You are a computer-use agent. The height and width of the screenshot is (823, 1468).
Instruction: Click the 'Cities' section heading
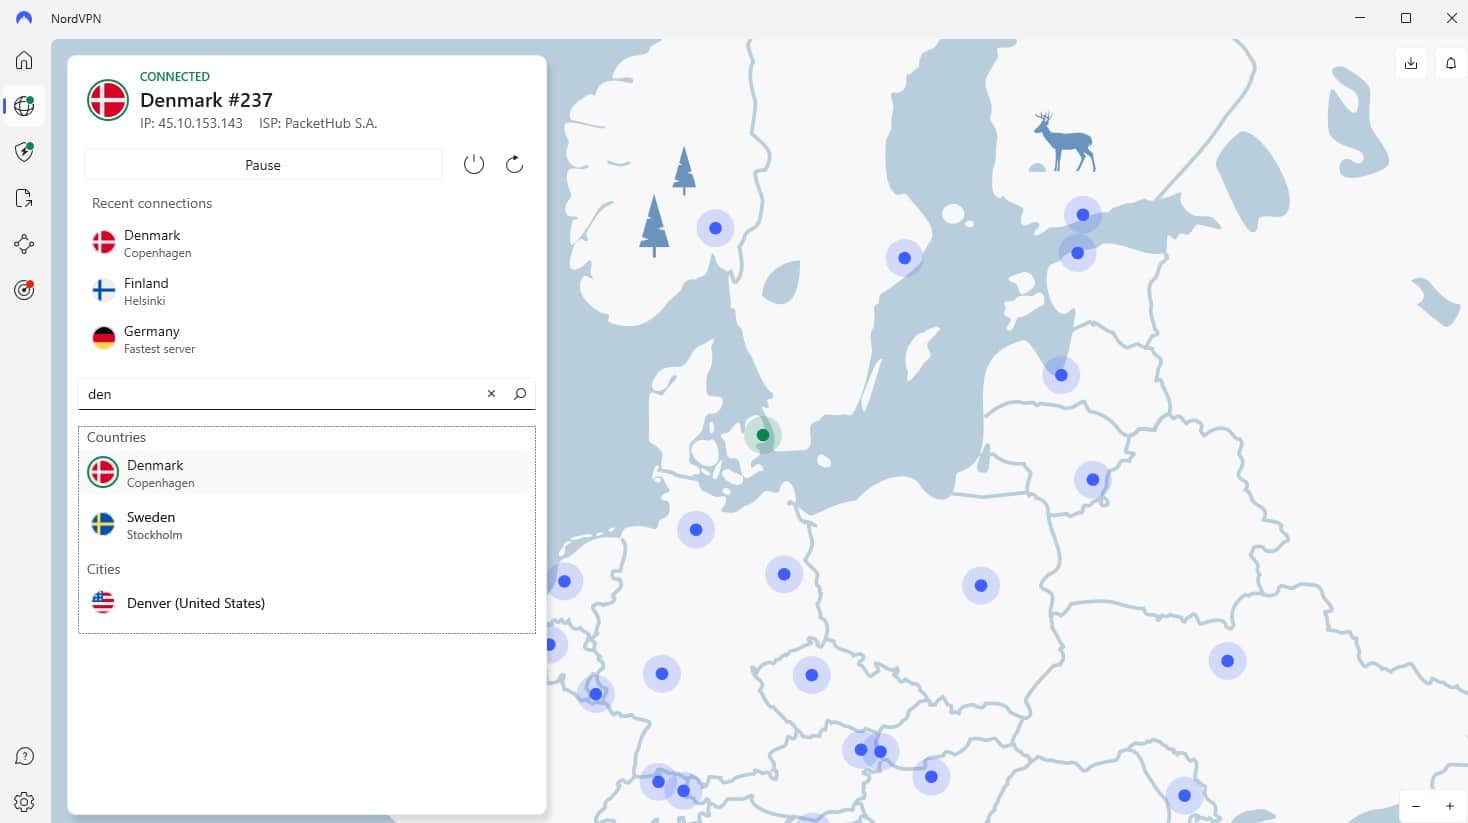(103, 569)
